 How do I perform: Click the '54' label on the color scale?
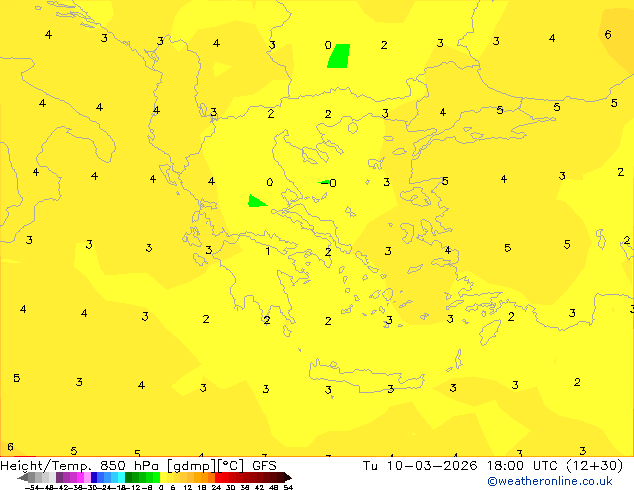(288, 488)
